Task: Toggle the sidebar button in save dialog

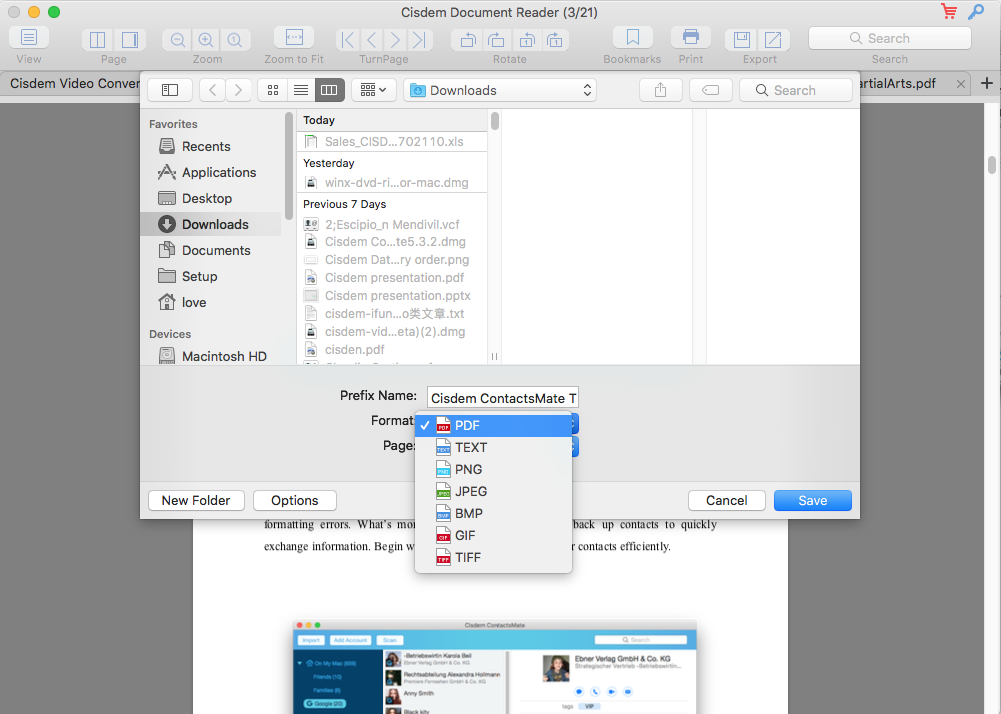Action: 170,90
